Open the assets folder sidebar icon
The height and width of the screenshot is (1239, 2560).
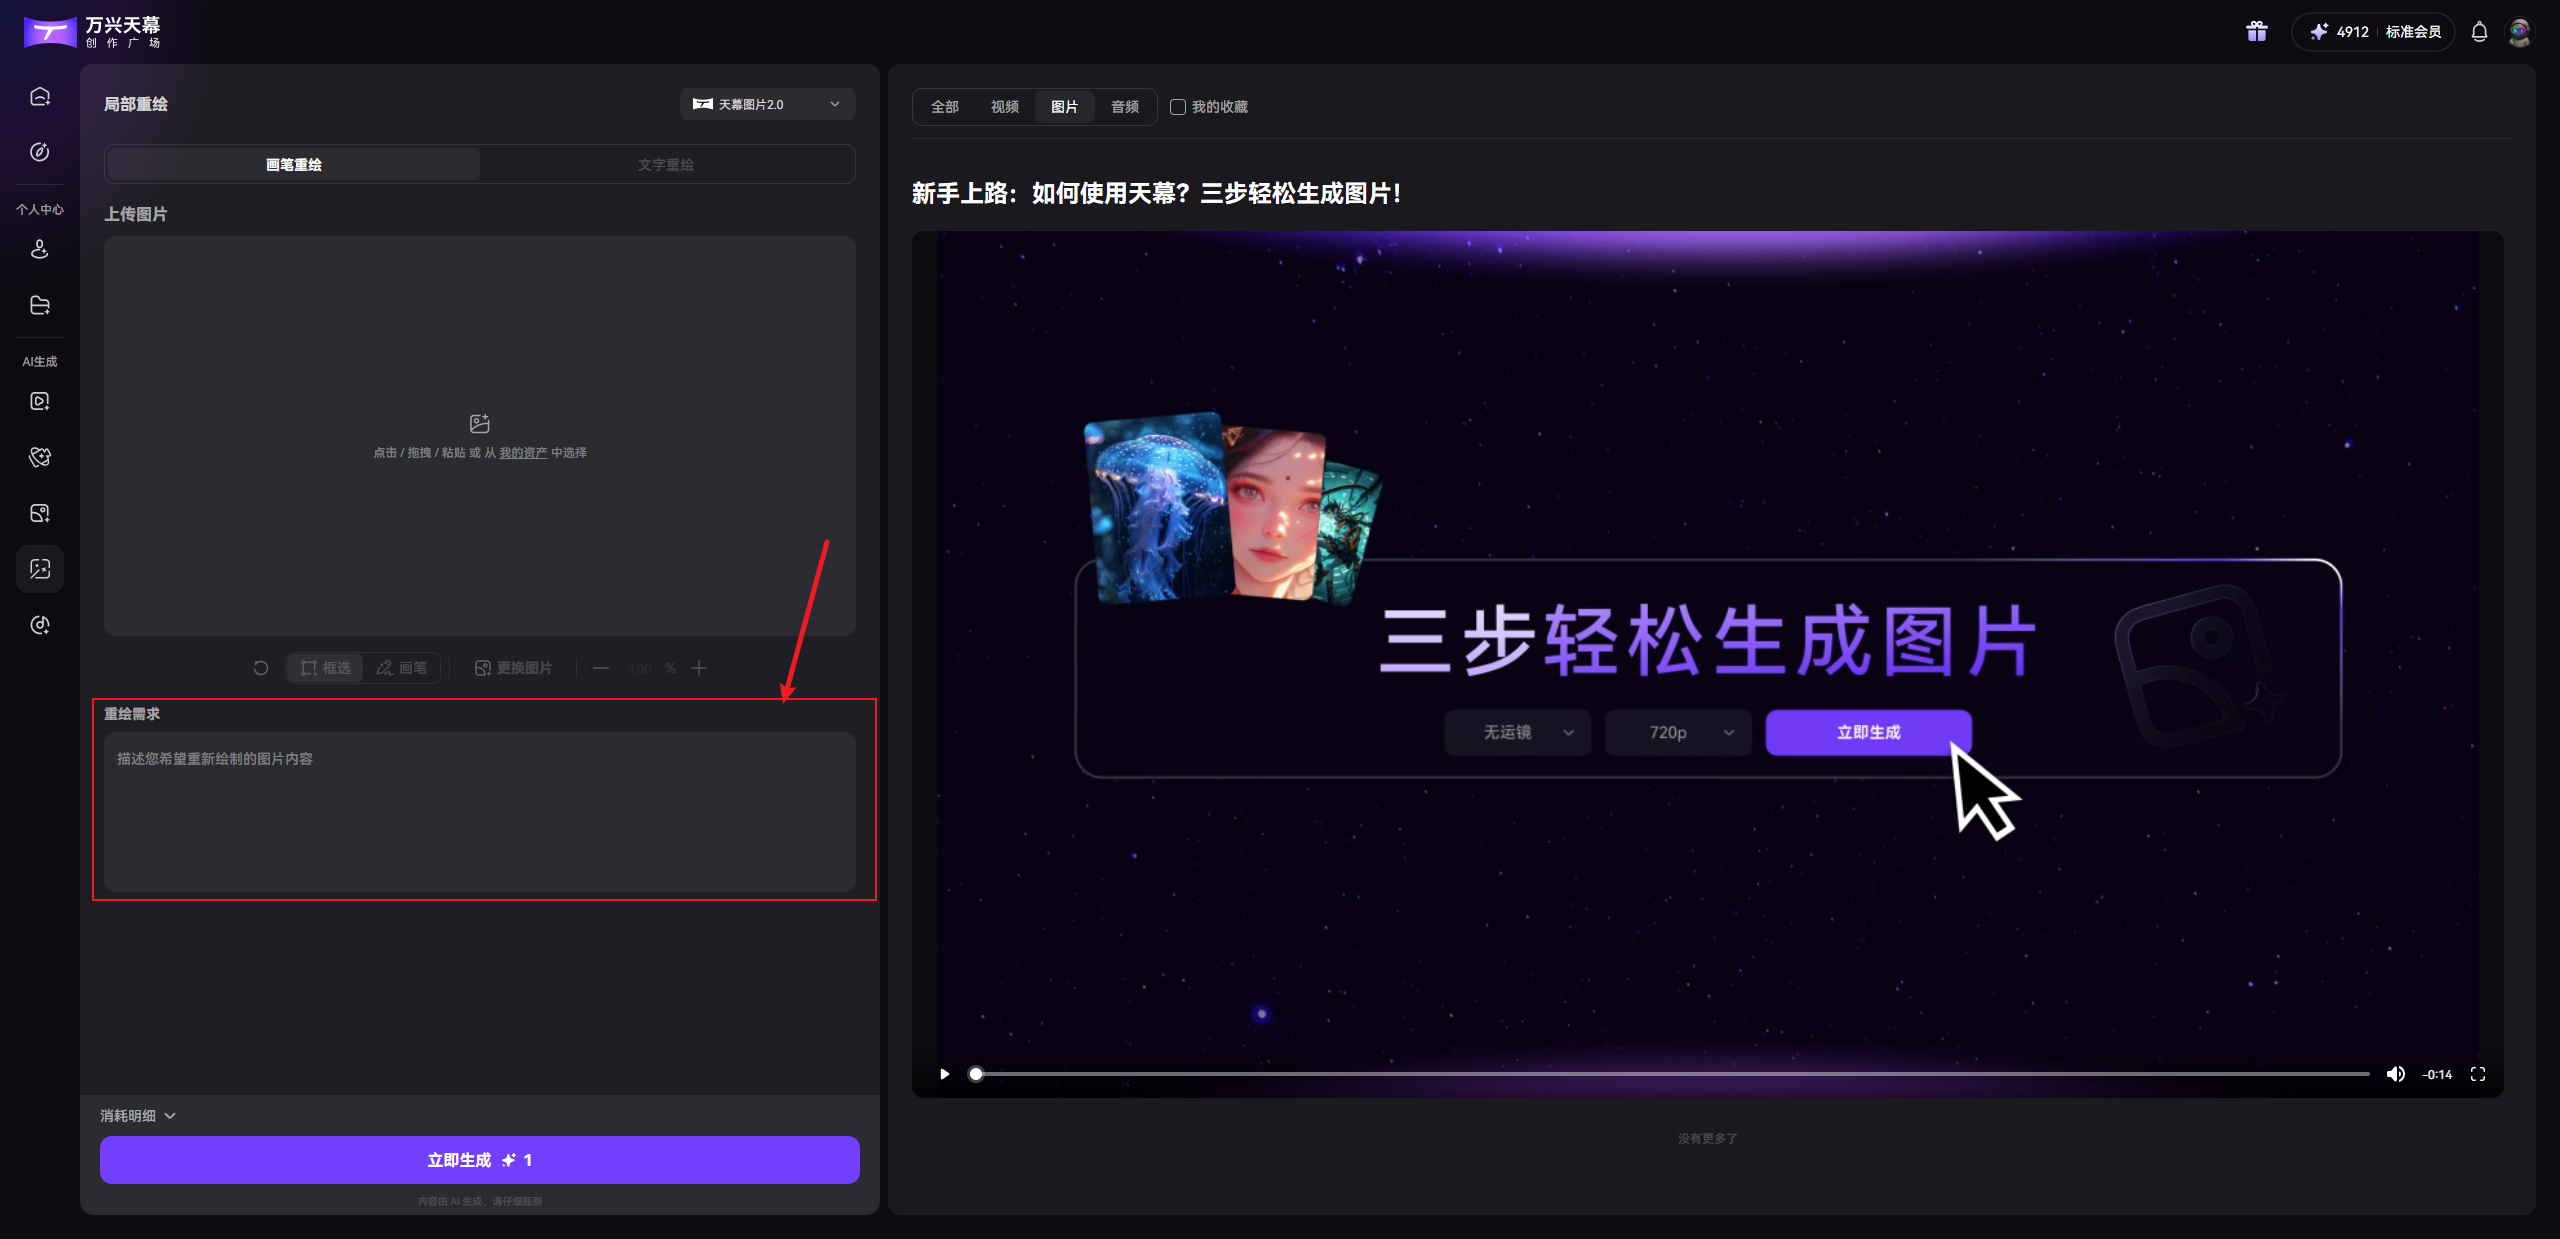(x=39, y=305)
